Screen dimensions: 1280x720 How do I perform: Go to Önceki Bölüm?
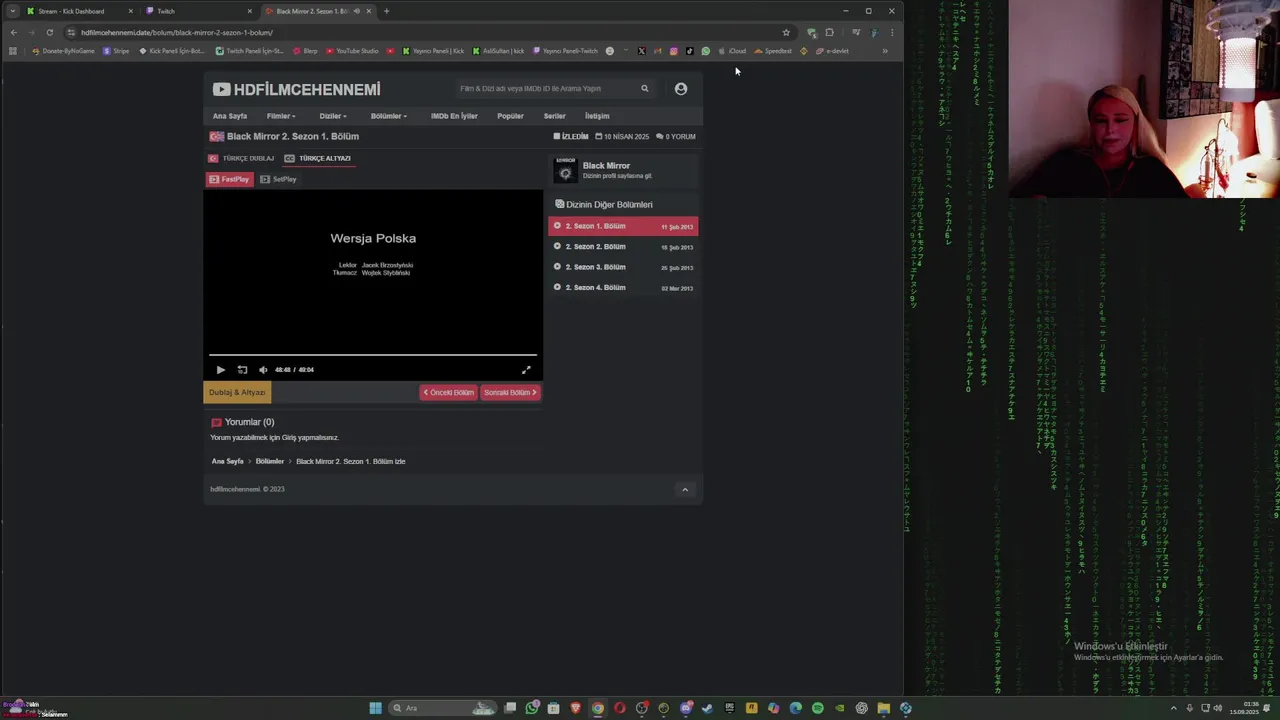tap(448, 393)
